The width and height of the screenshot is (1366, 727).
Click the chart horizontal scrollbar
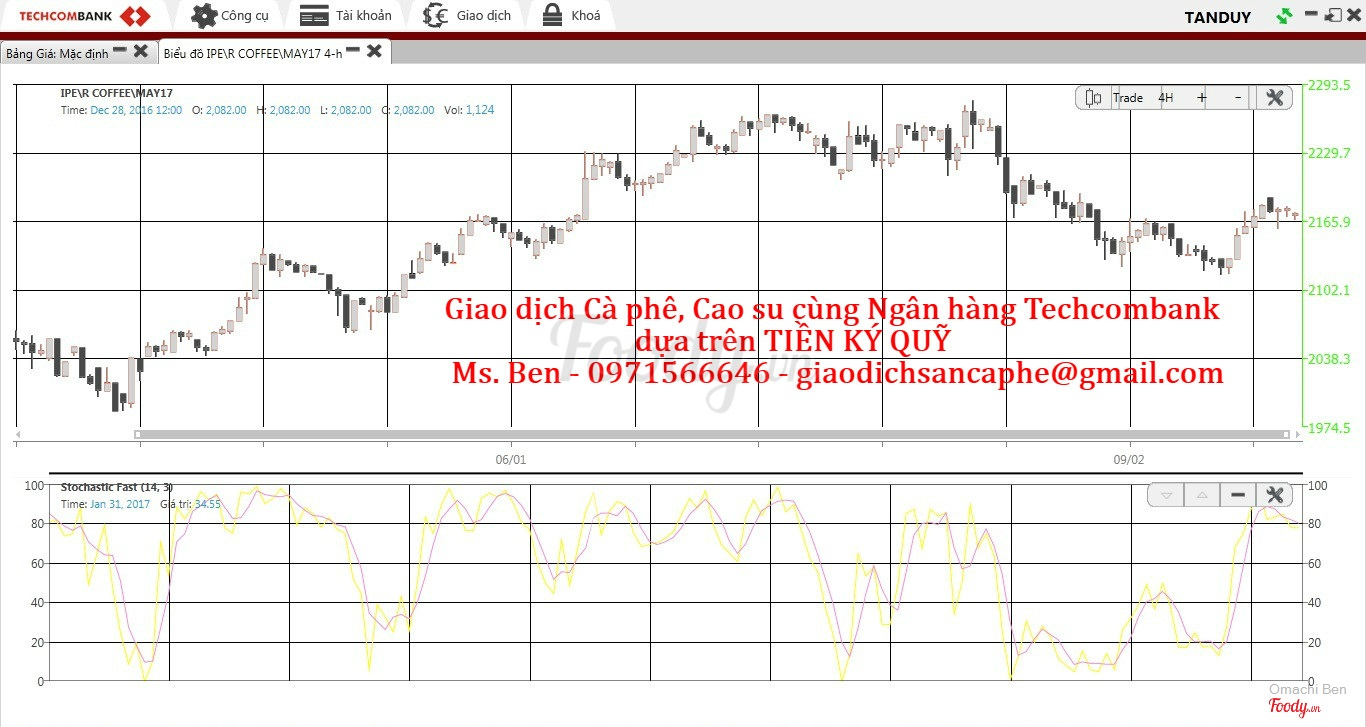click(x=710, y=435)
